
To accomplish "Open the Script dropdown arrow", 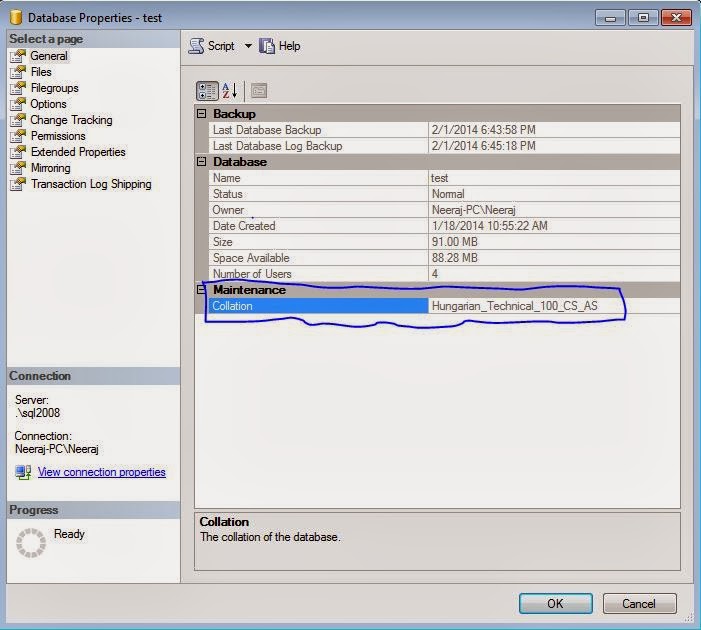I will pyautogui.click(x=248, y=46).
